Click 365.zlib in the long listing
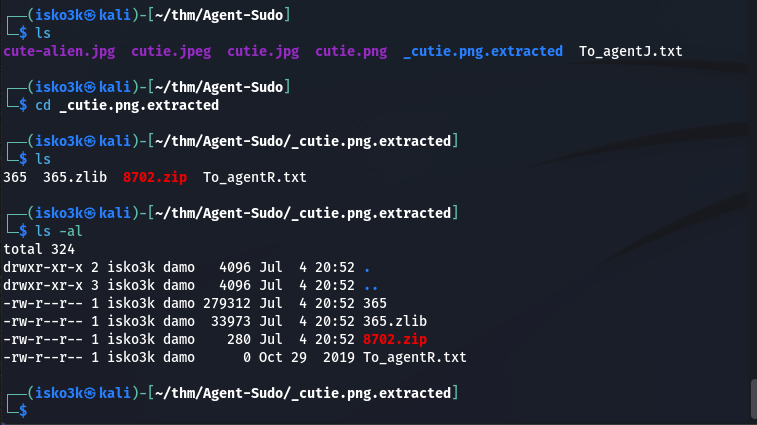Image resolution: width=757 pixels, height=425 pixels. (x=395, y=321)
